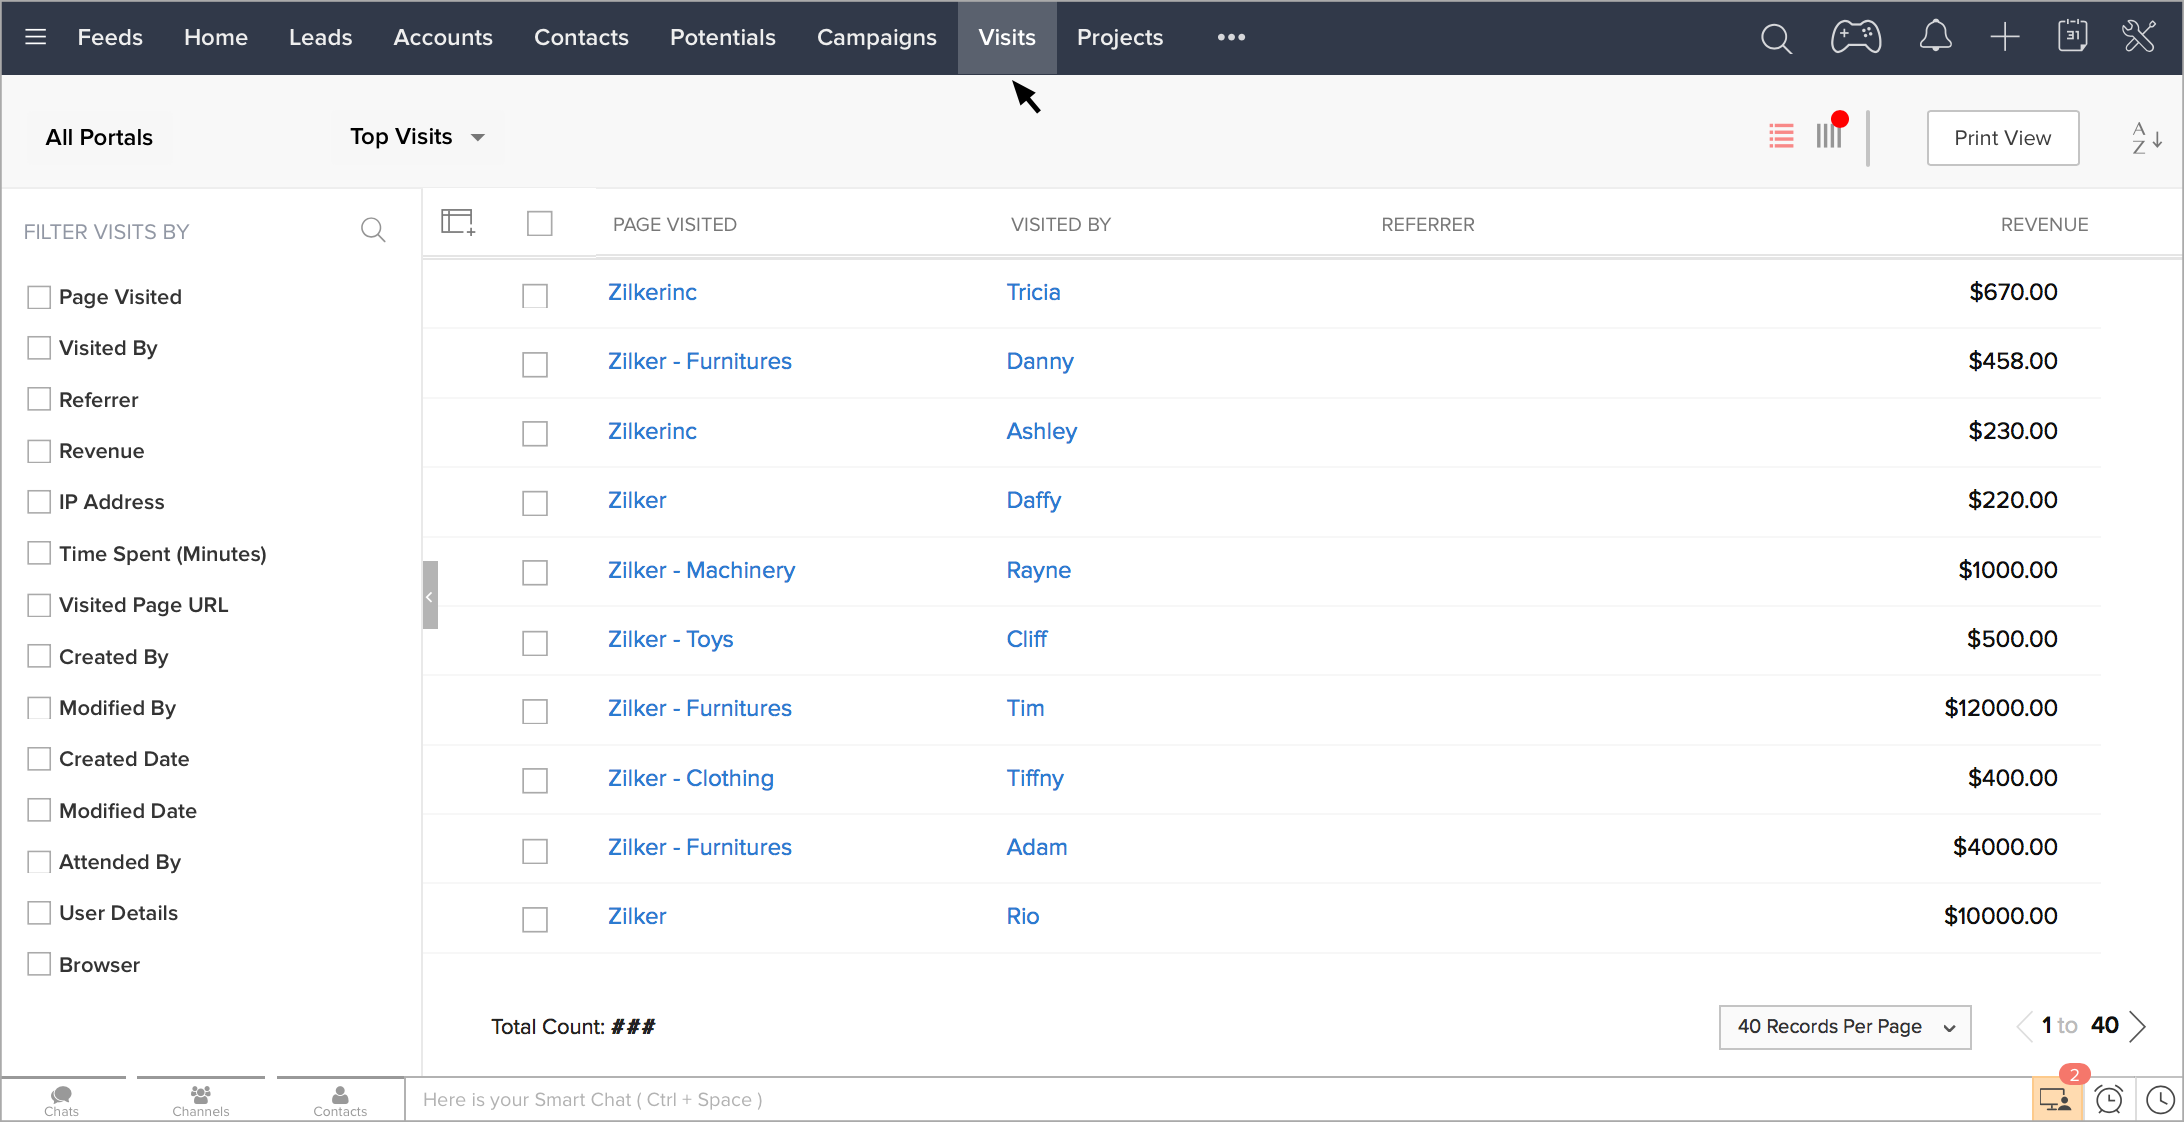
Task: Open the Zilker - Toys page link
Action: click(x=670, y=640)
